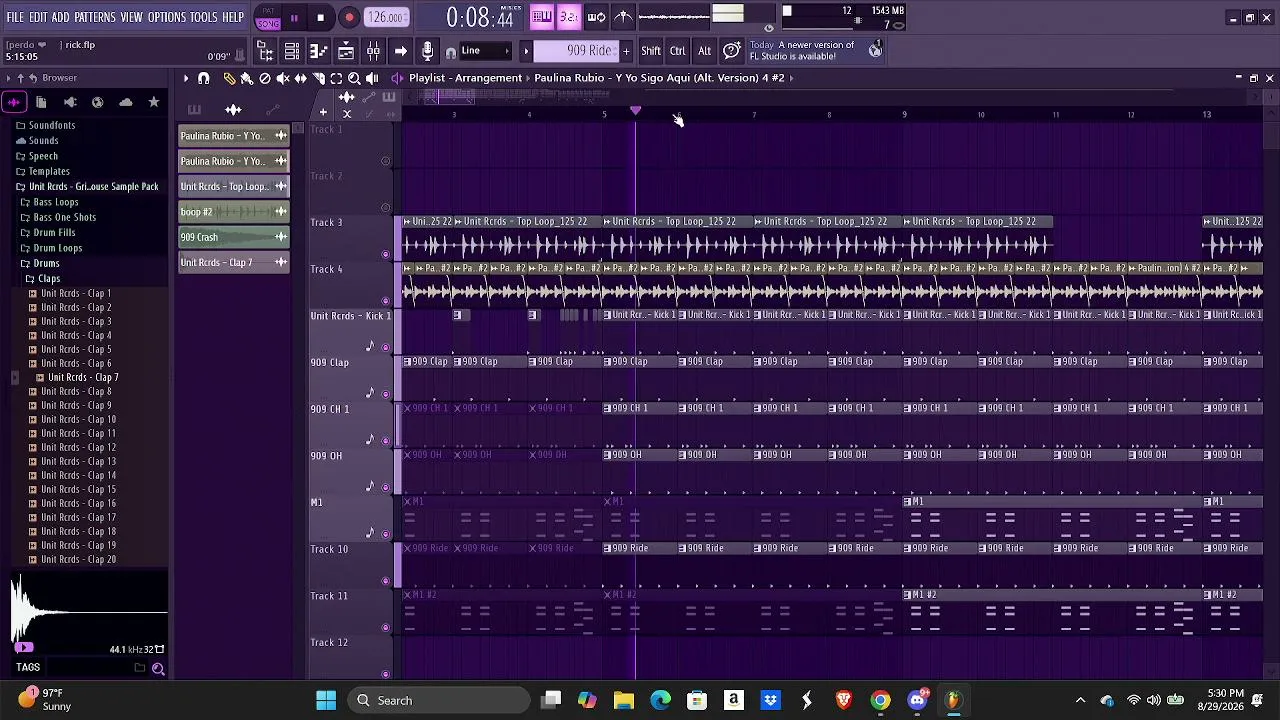Open the Mixer button in toolbar
The height and width of the screenshot is (720, 1280).
(373, 51)
